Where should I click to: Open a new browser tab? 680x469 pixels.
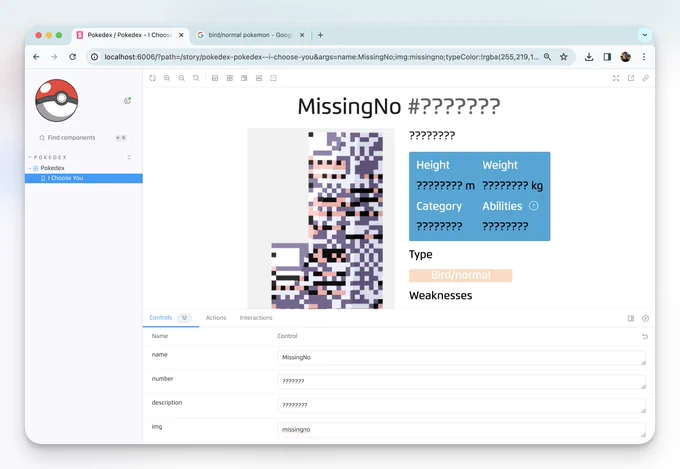pyautogui.click(x=320, y=35)
